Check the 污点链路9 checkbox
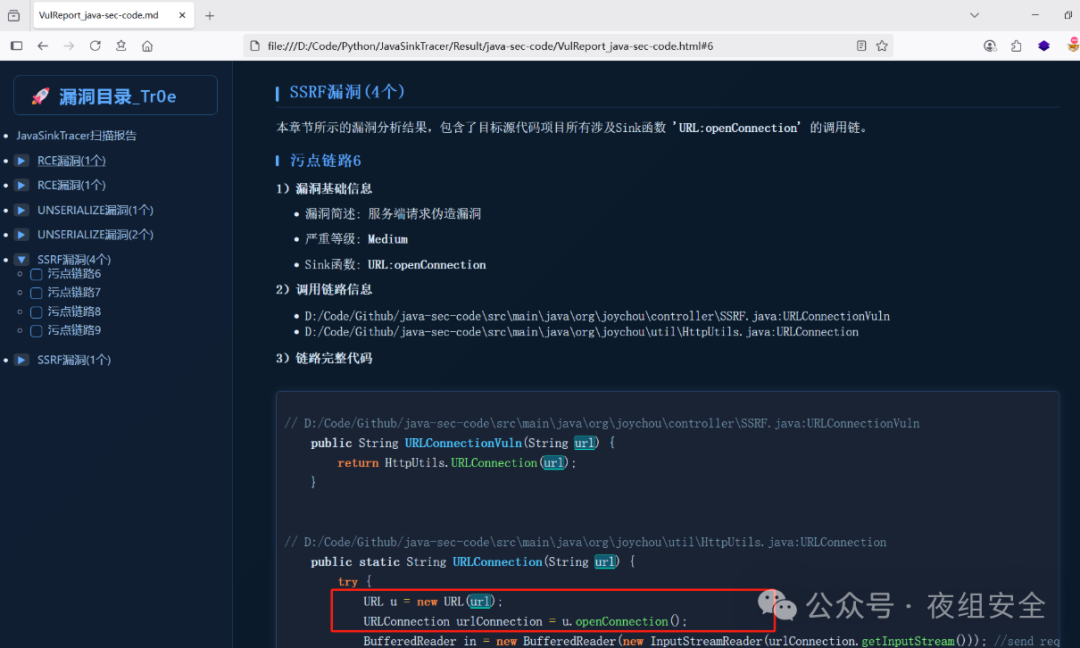Screen dimensions: 1080x648 pos(37,331)
